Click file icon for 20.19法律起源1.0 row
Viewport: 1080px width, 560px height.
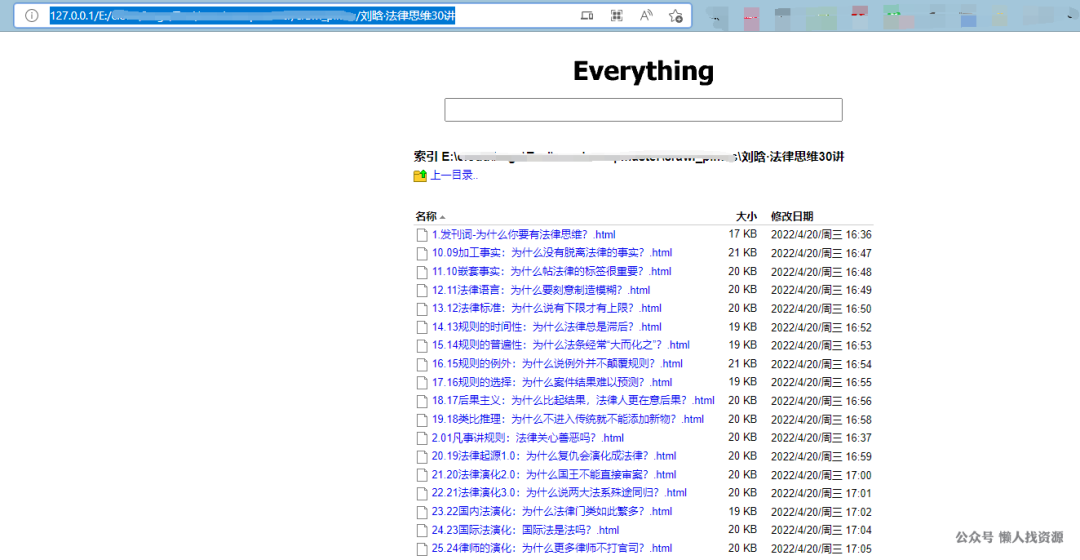pos(422,457)
